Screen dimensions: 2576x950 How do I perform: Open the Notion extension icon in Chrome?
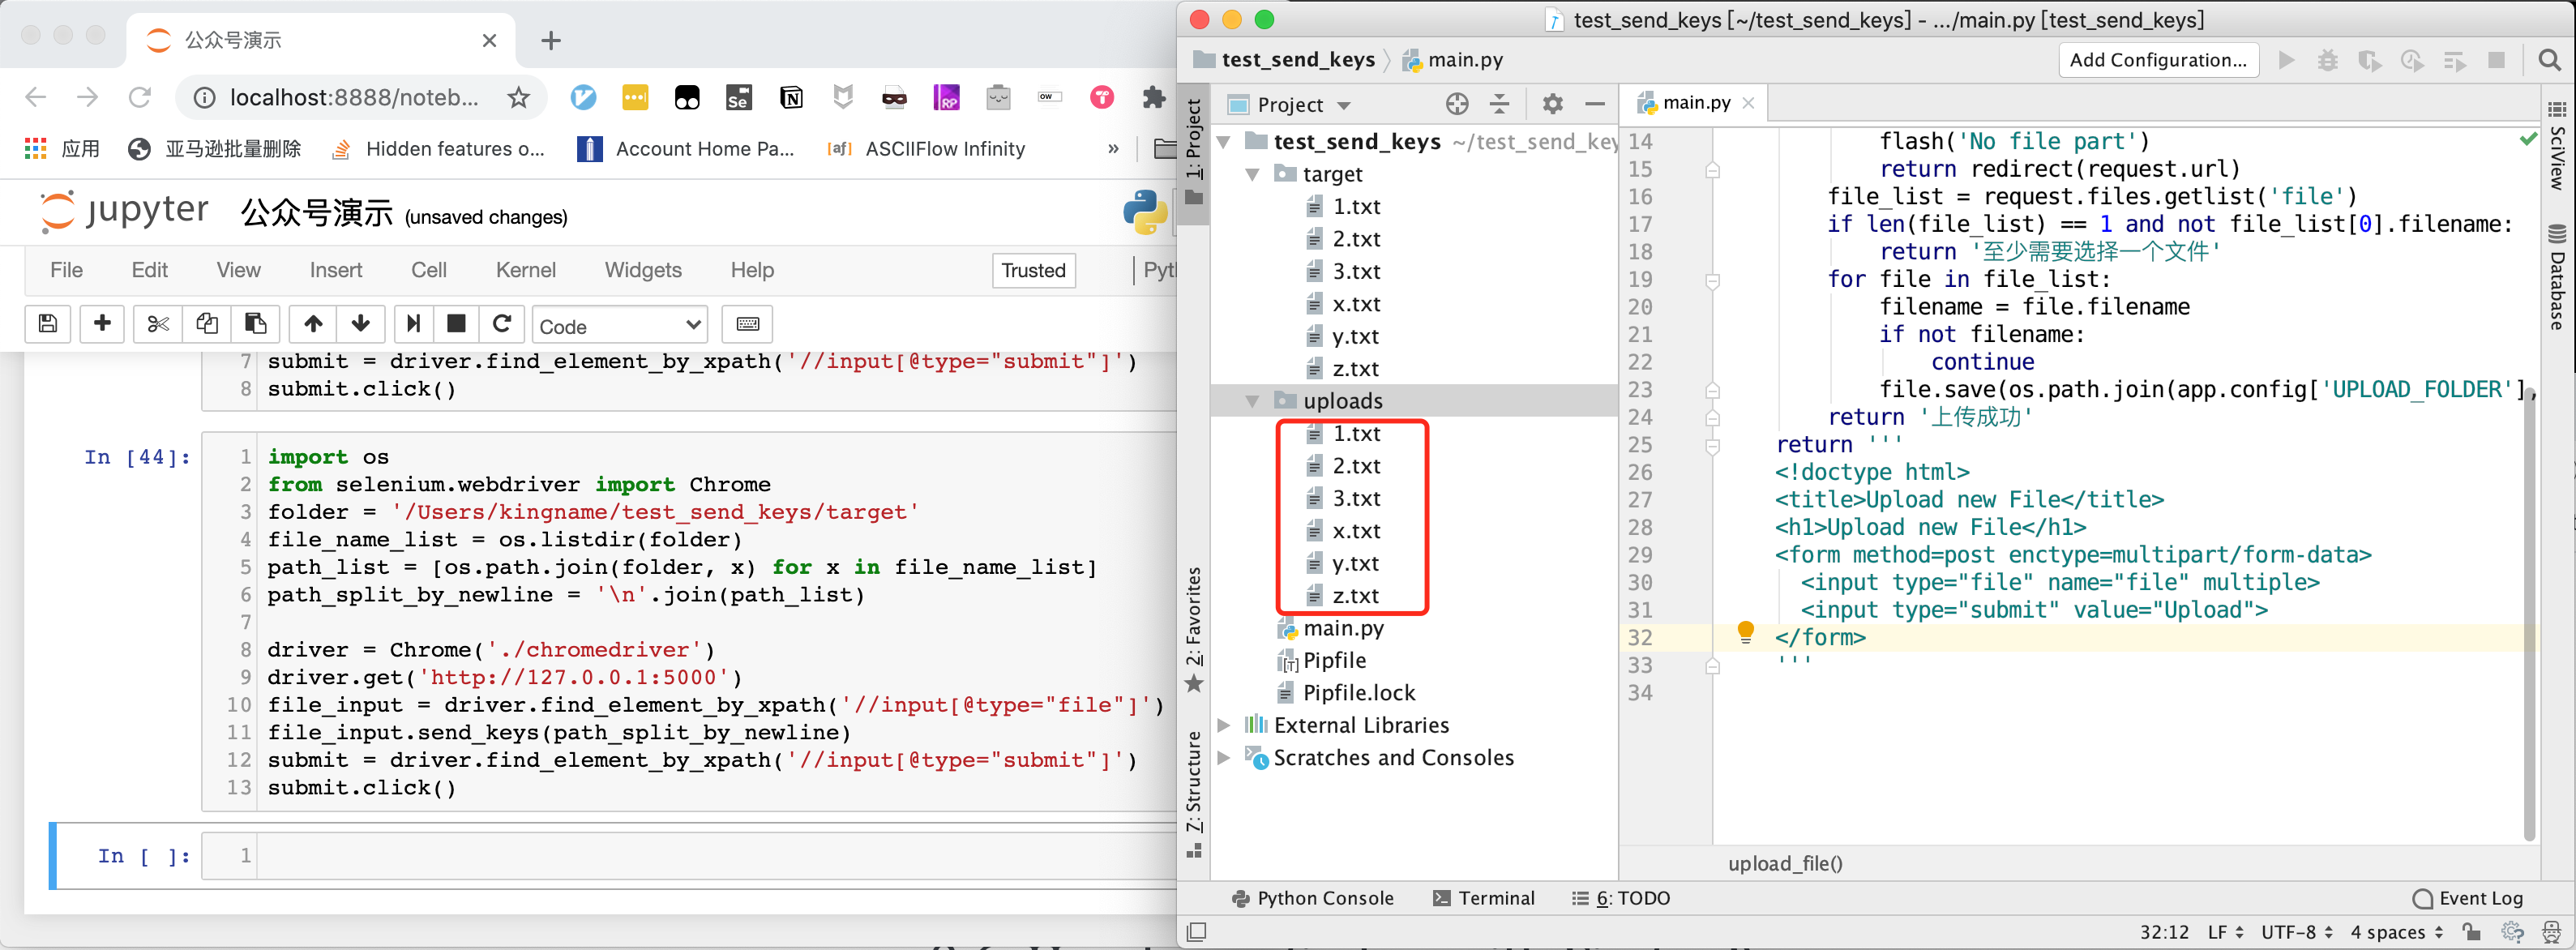(791, 97)
